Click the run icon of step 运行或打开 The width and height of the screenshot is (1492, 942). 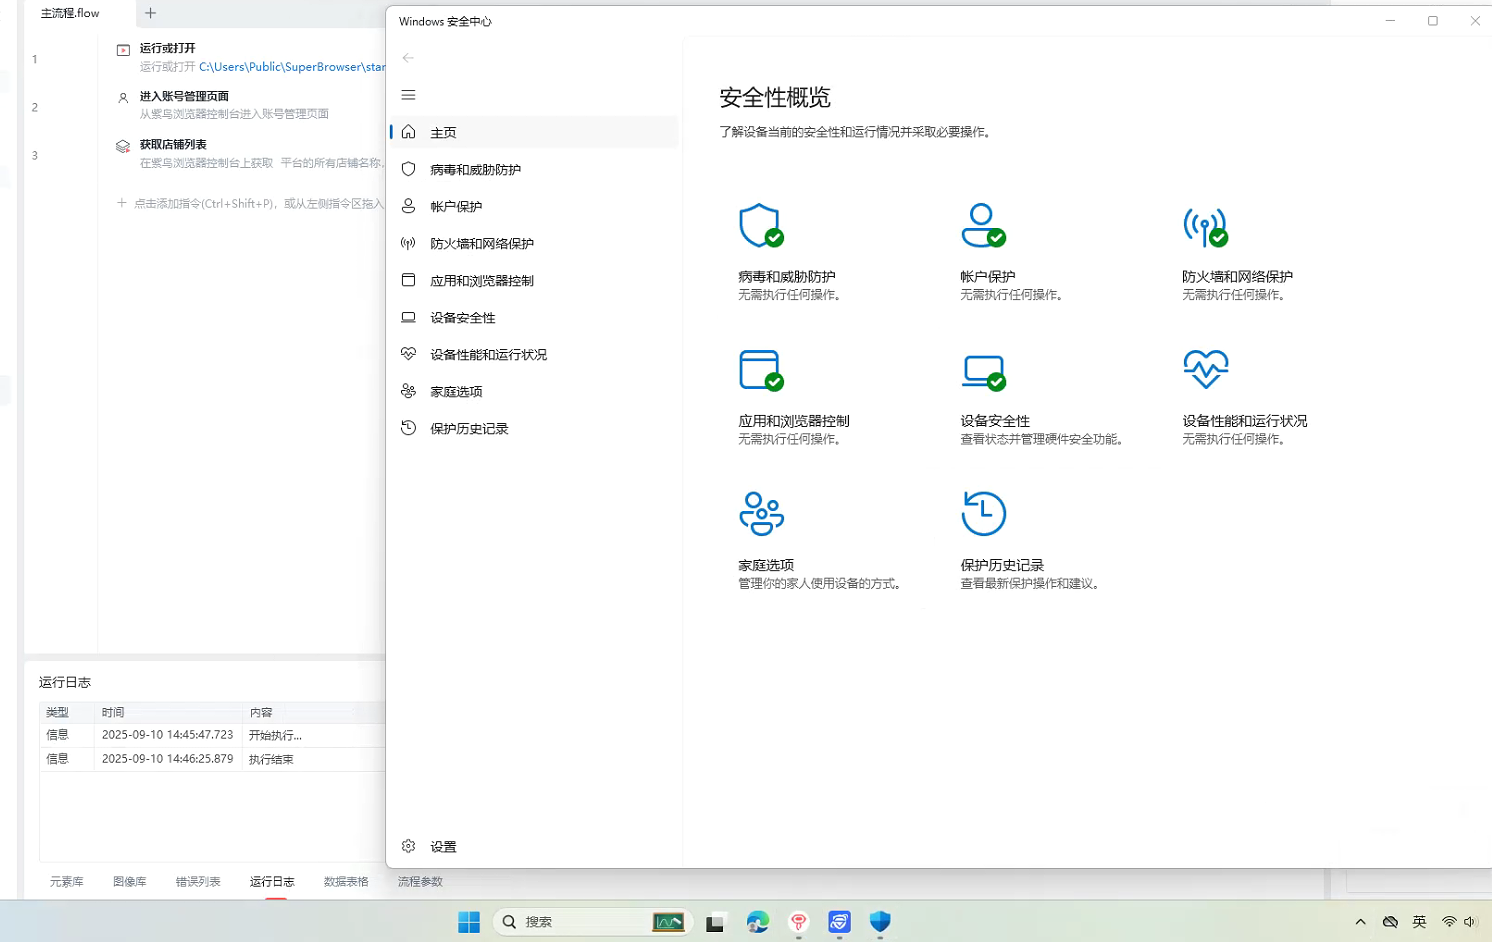click(123, 50)
